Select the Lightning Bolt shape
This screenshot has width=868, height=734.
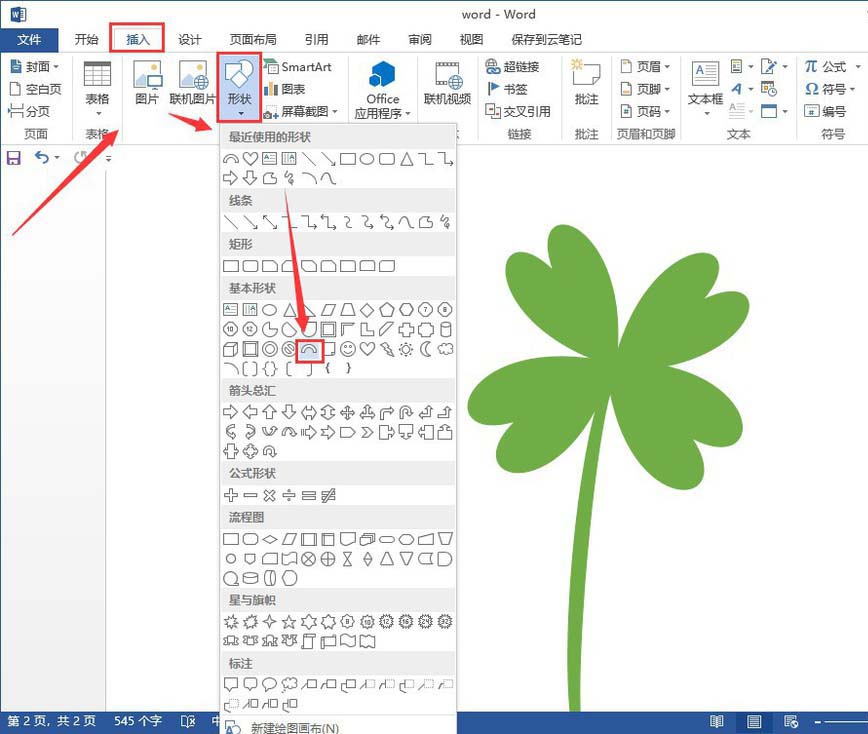click(386, 349)
